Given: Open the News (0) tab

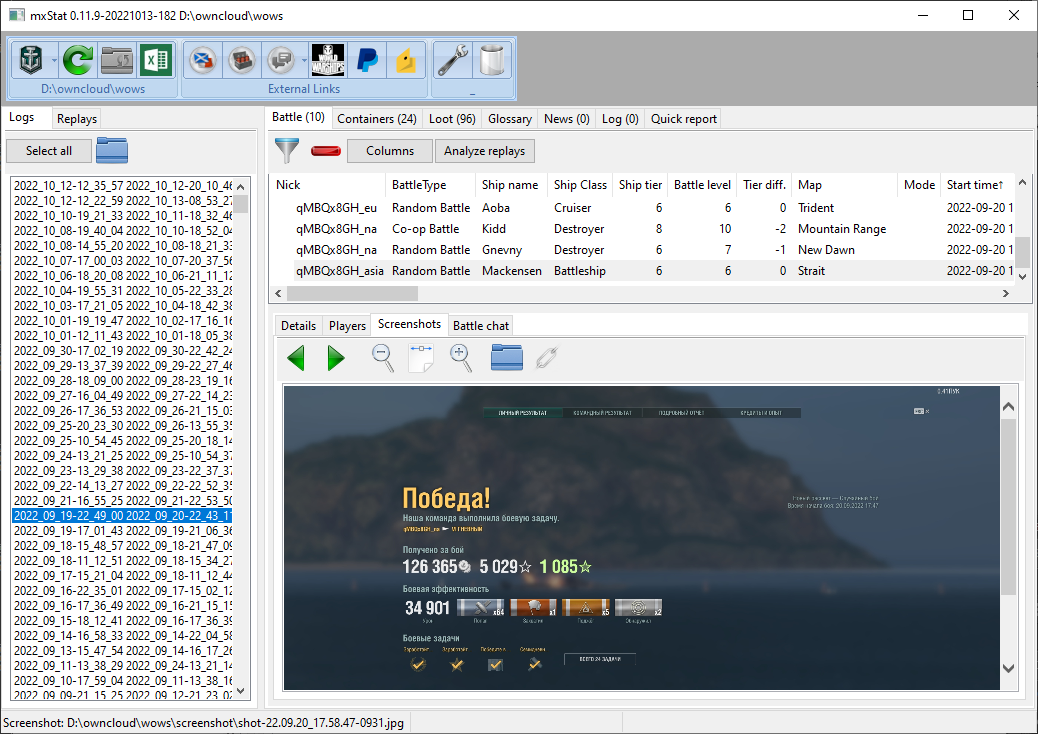Looking at the screenshot, I should pos(567,119).
